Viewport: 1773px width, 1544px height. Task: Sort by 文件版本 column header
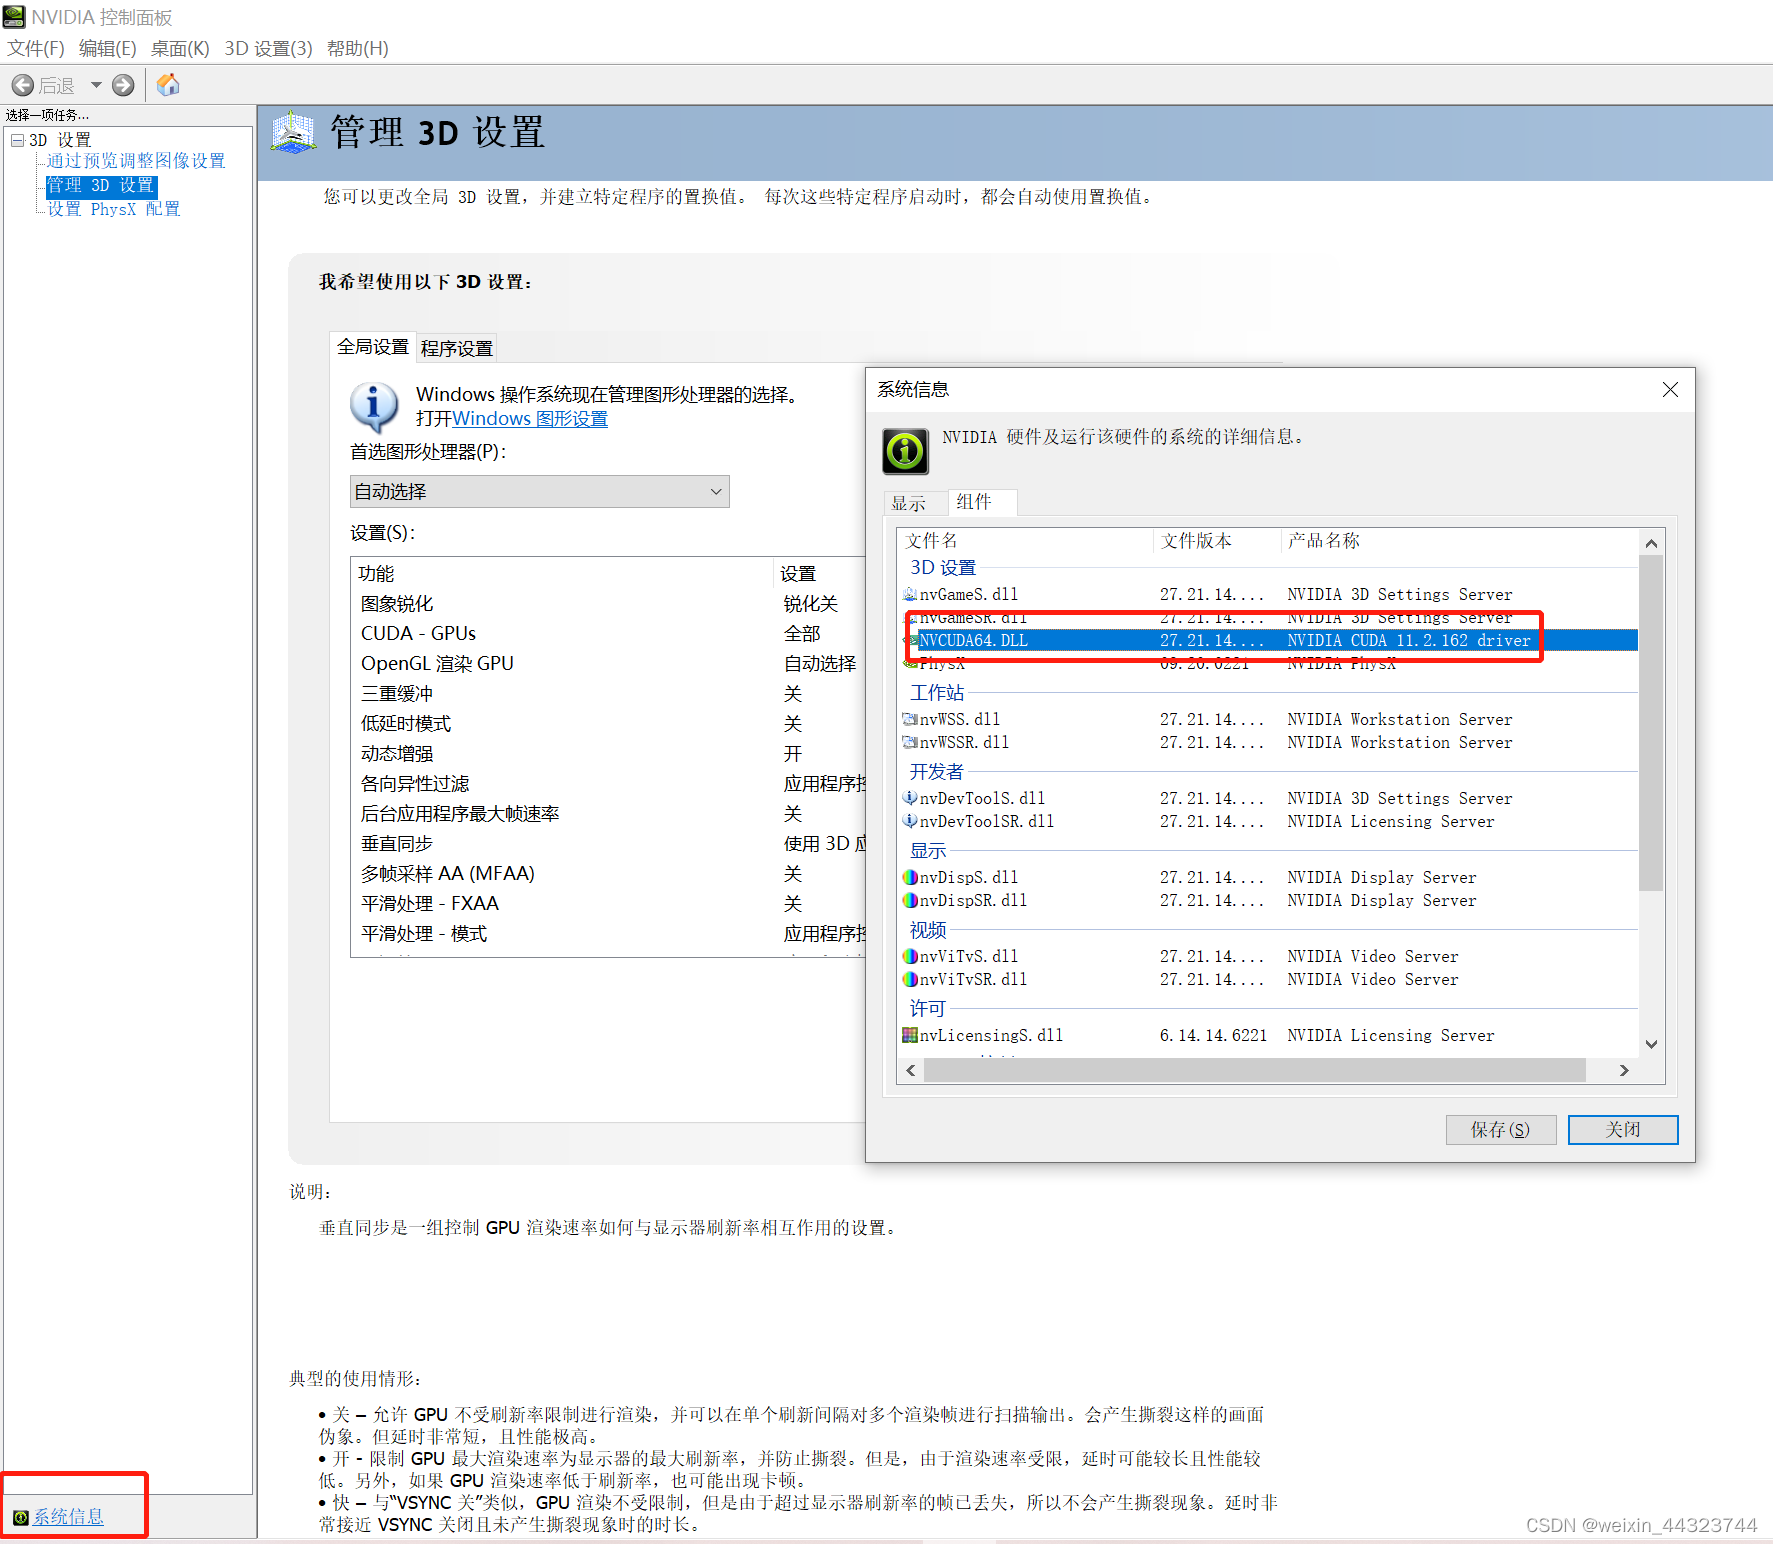1217,541
